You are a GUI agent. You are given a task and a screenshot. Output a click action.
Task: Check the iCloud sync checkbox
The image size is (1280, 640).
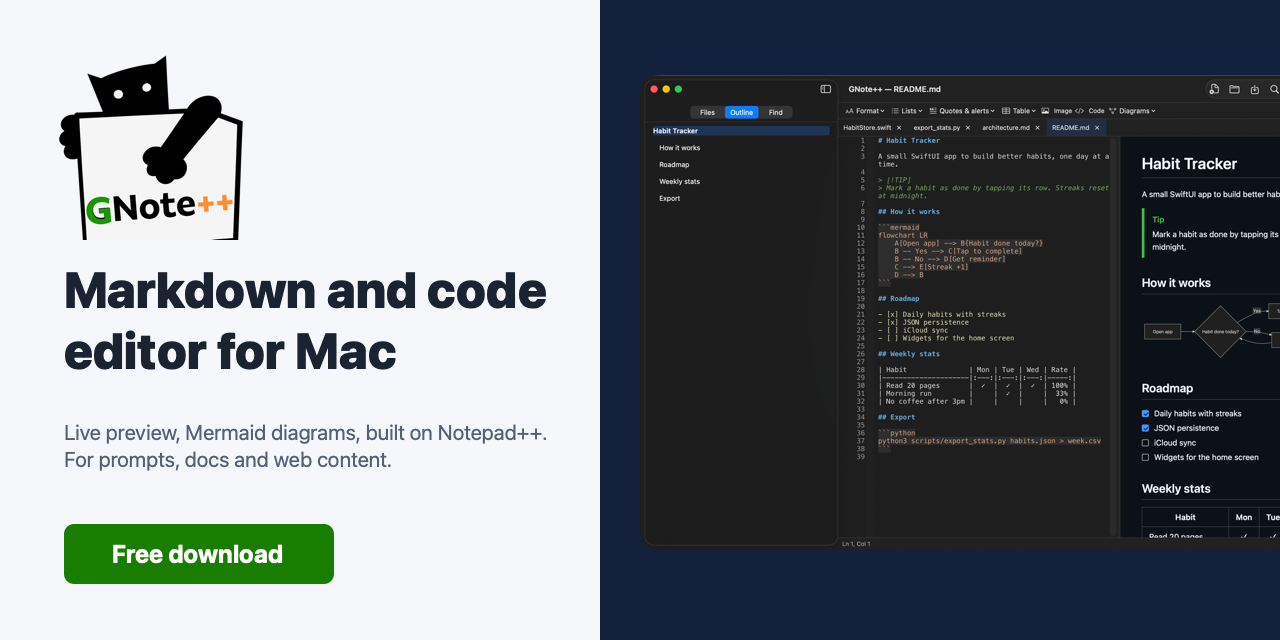(x=1145, y=443)
